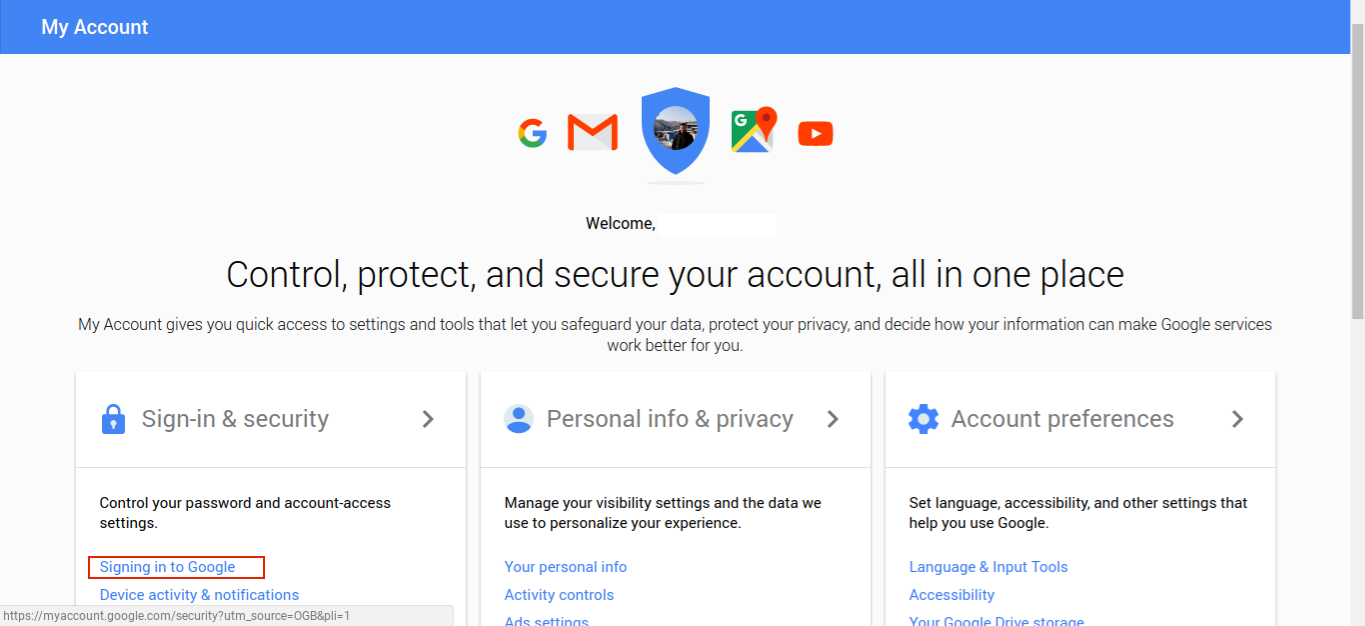Open the Activity controls page
This screenshot has height=626, width=1365.
pos(559,594)
